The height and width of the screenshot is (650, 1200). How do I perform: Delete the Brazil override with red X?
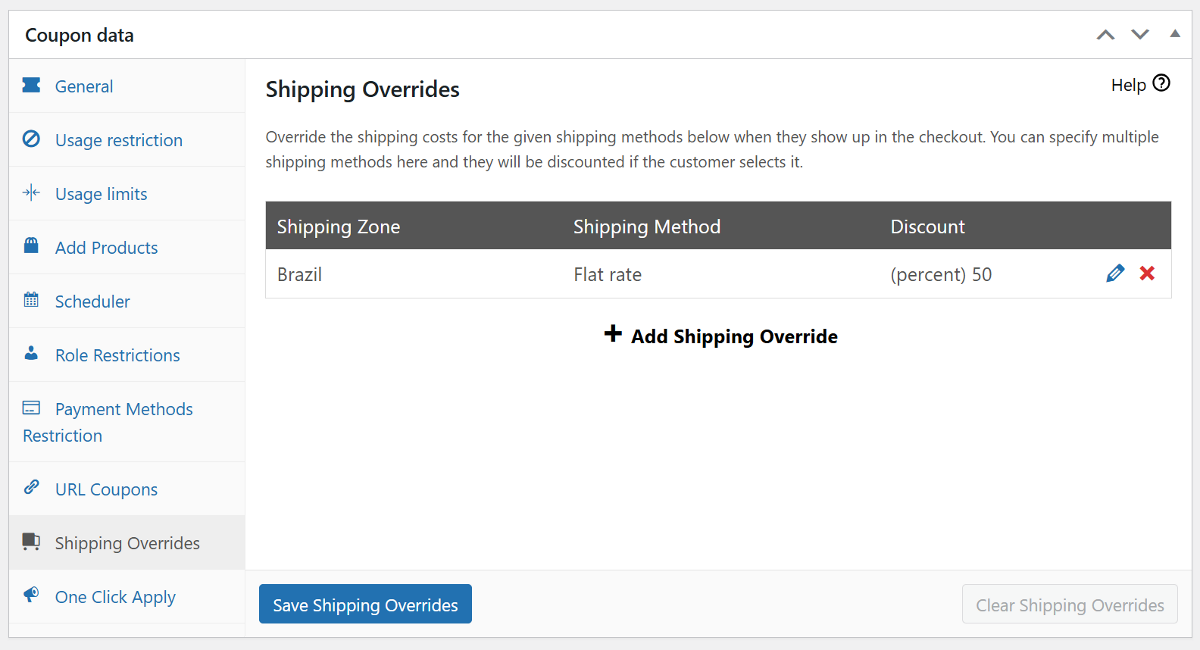point(1147,274)
